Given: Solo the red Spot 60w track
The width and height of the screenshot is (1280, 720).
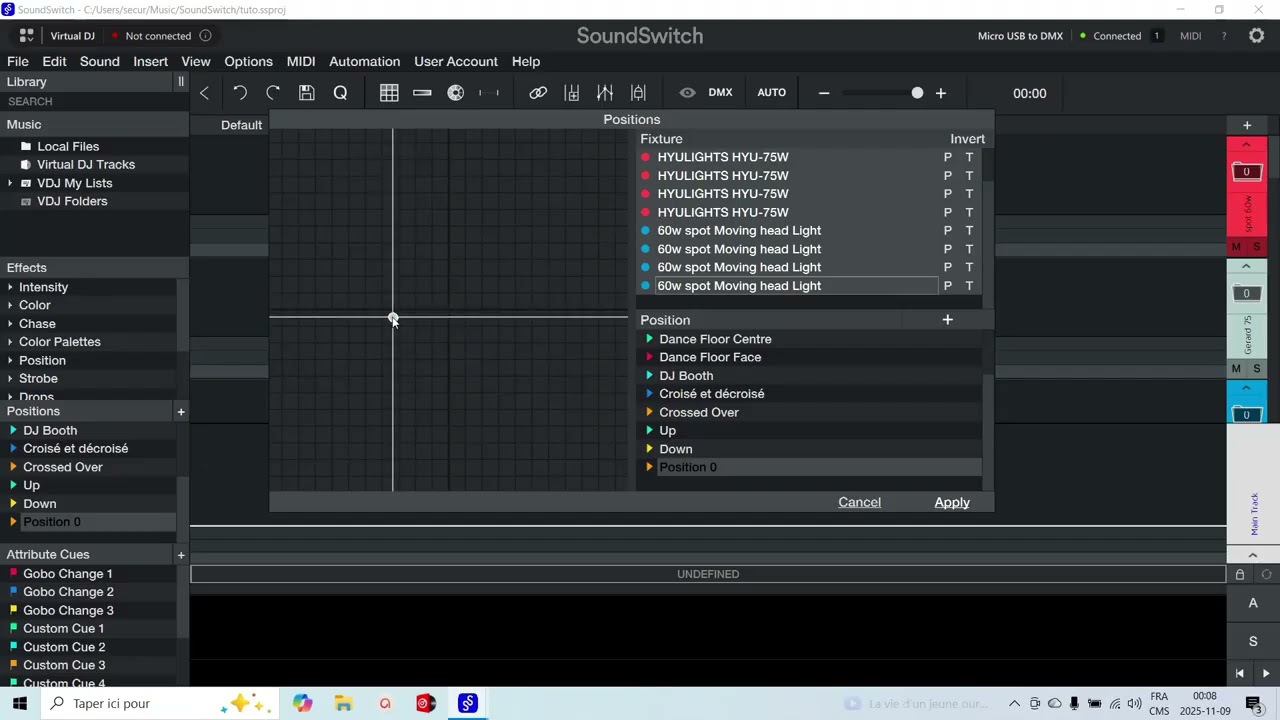Looking at the screenshot, I should point(1257,247).
